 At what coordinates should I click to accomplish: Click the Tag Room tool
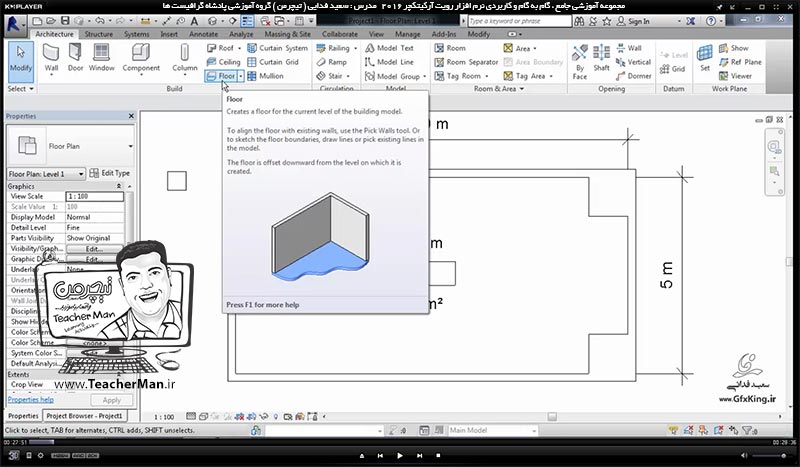pos(458,76)
